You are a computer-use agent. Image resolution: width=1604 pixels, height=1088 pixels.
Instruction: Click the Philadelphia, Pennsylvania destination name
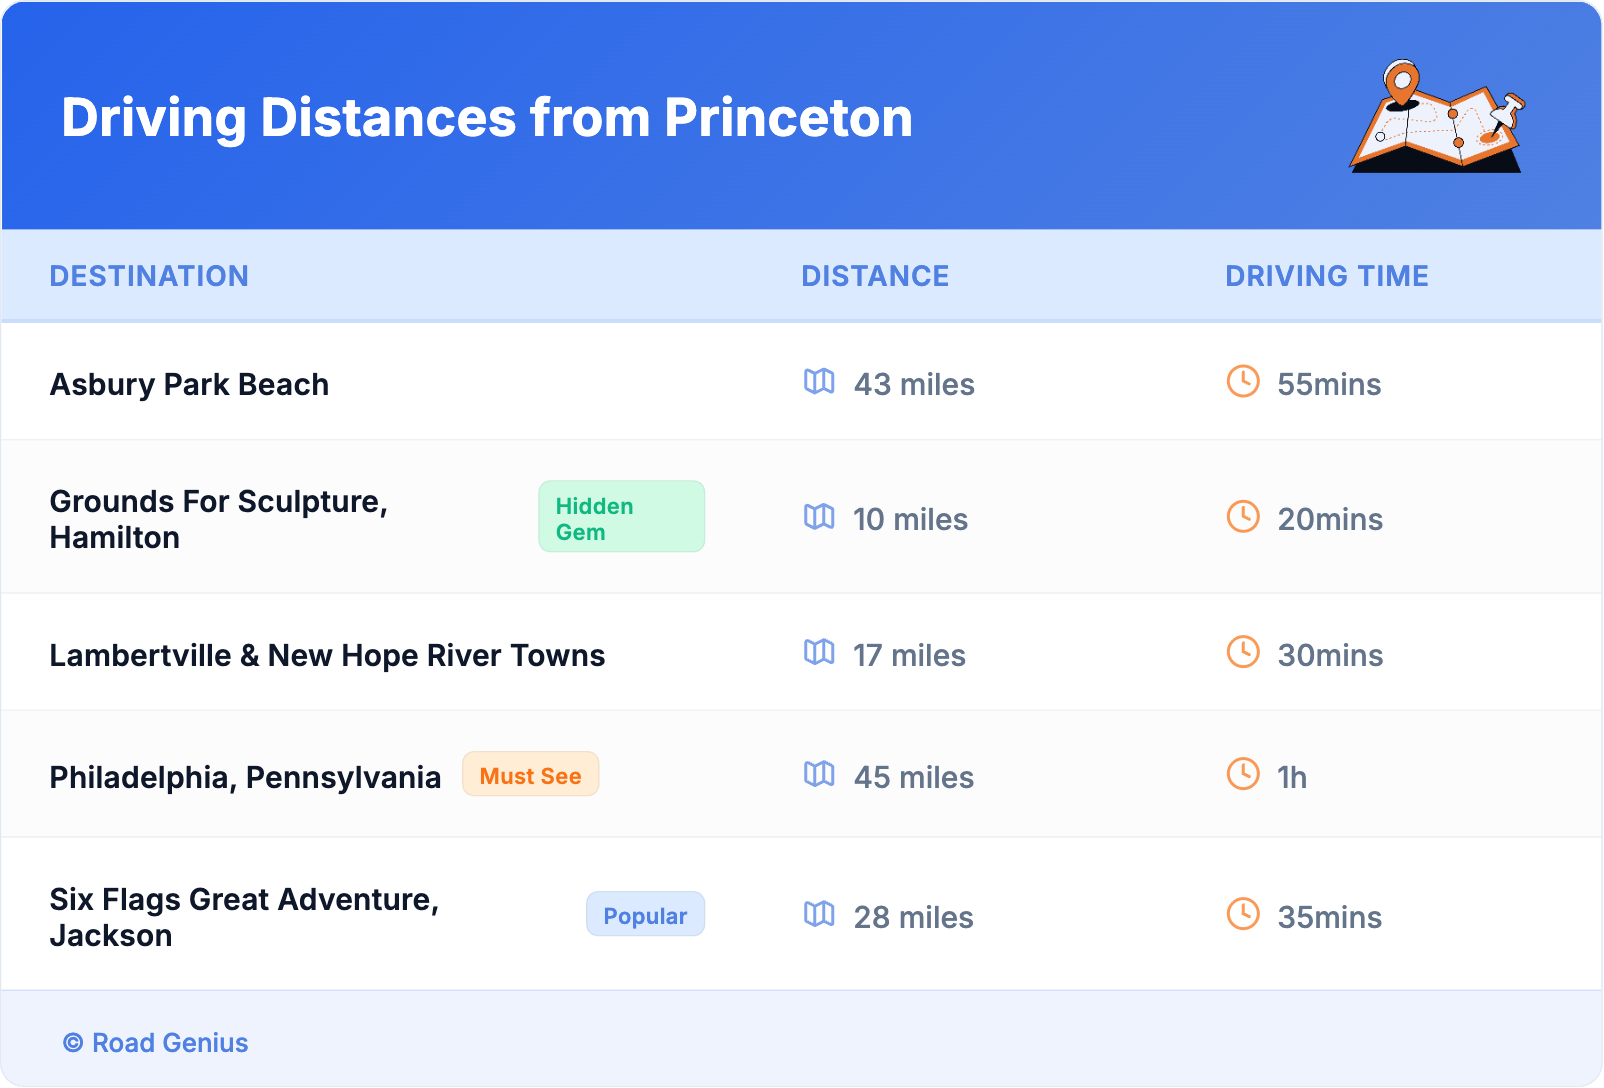245,778
